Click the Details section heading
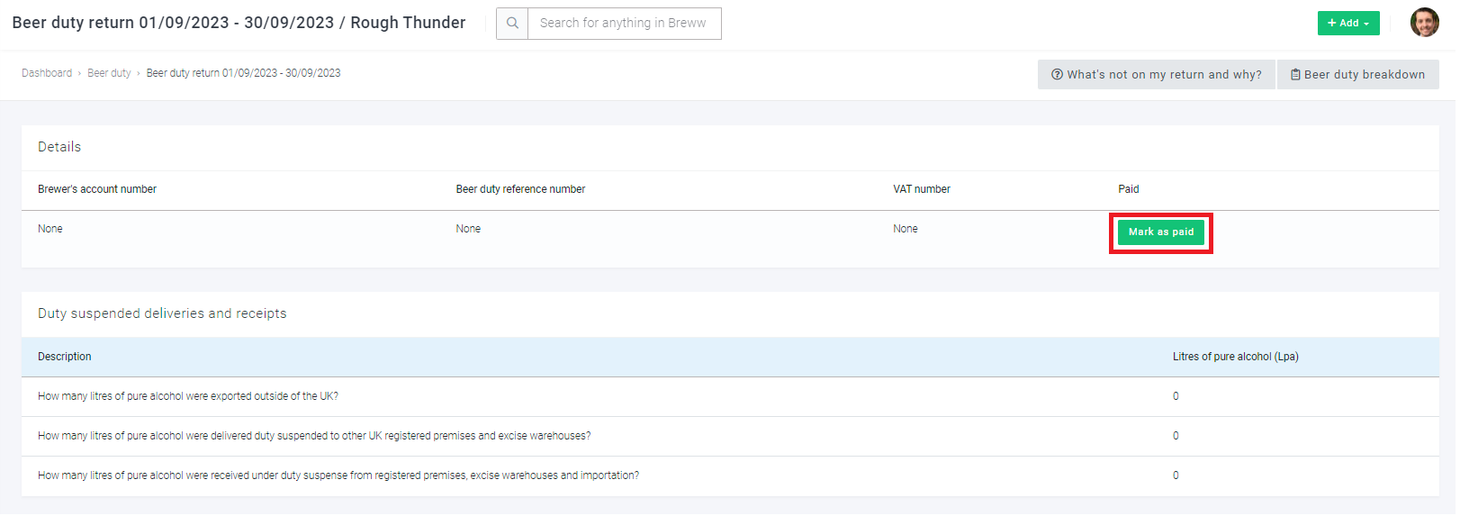This screenshot has width=1460, height=518. 59,147
